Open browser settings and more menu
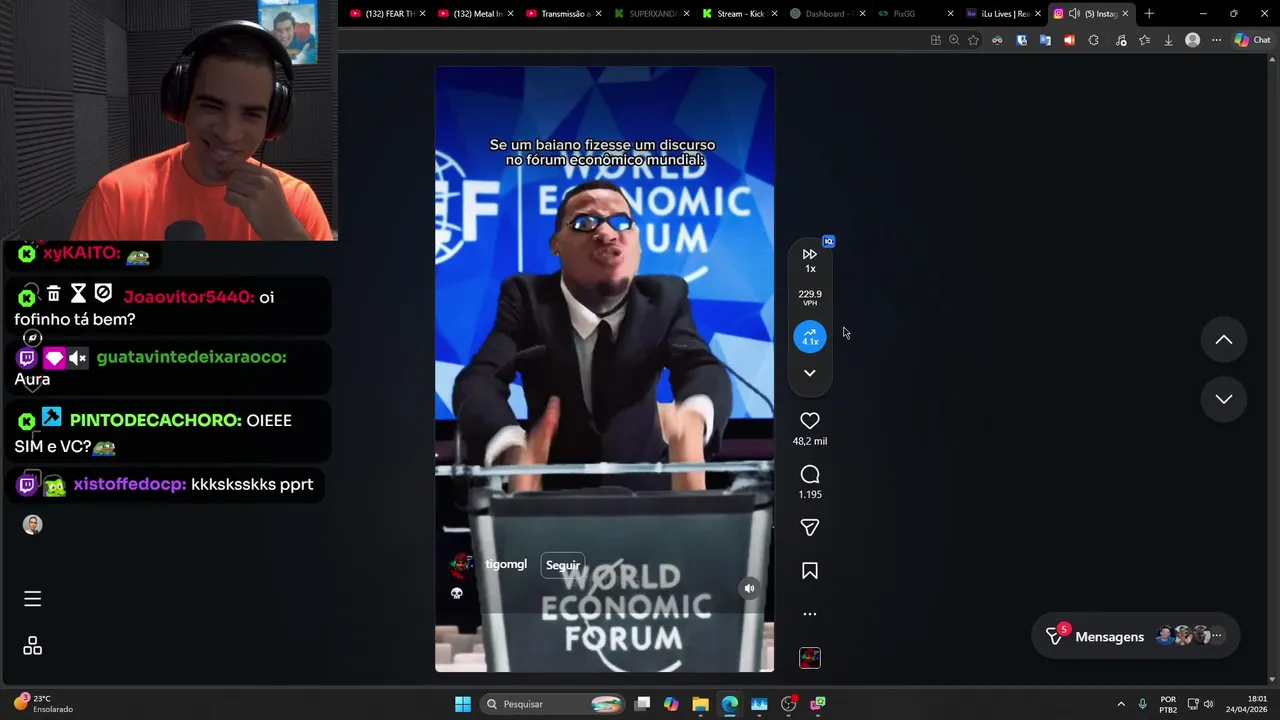Screen dimensions: 1280x720 coord(1216,40)
